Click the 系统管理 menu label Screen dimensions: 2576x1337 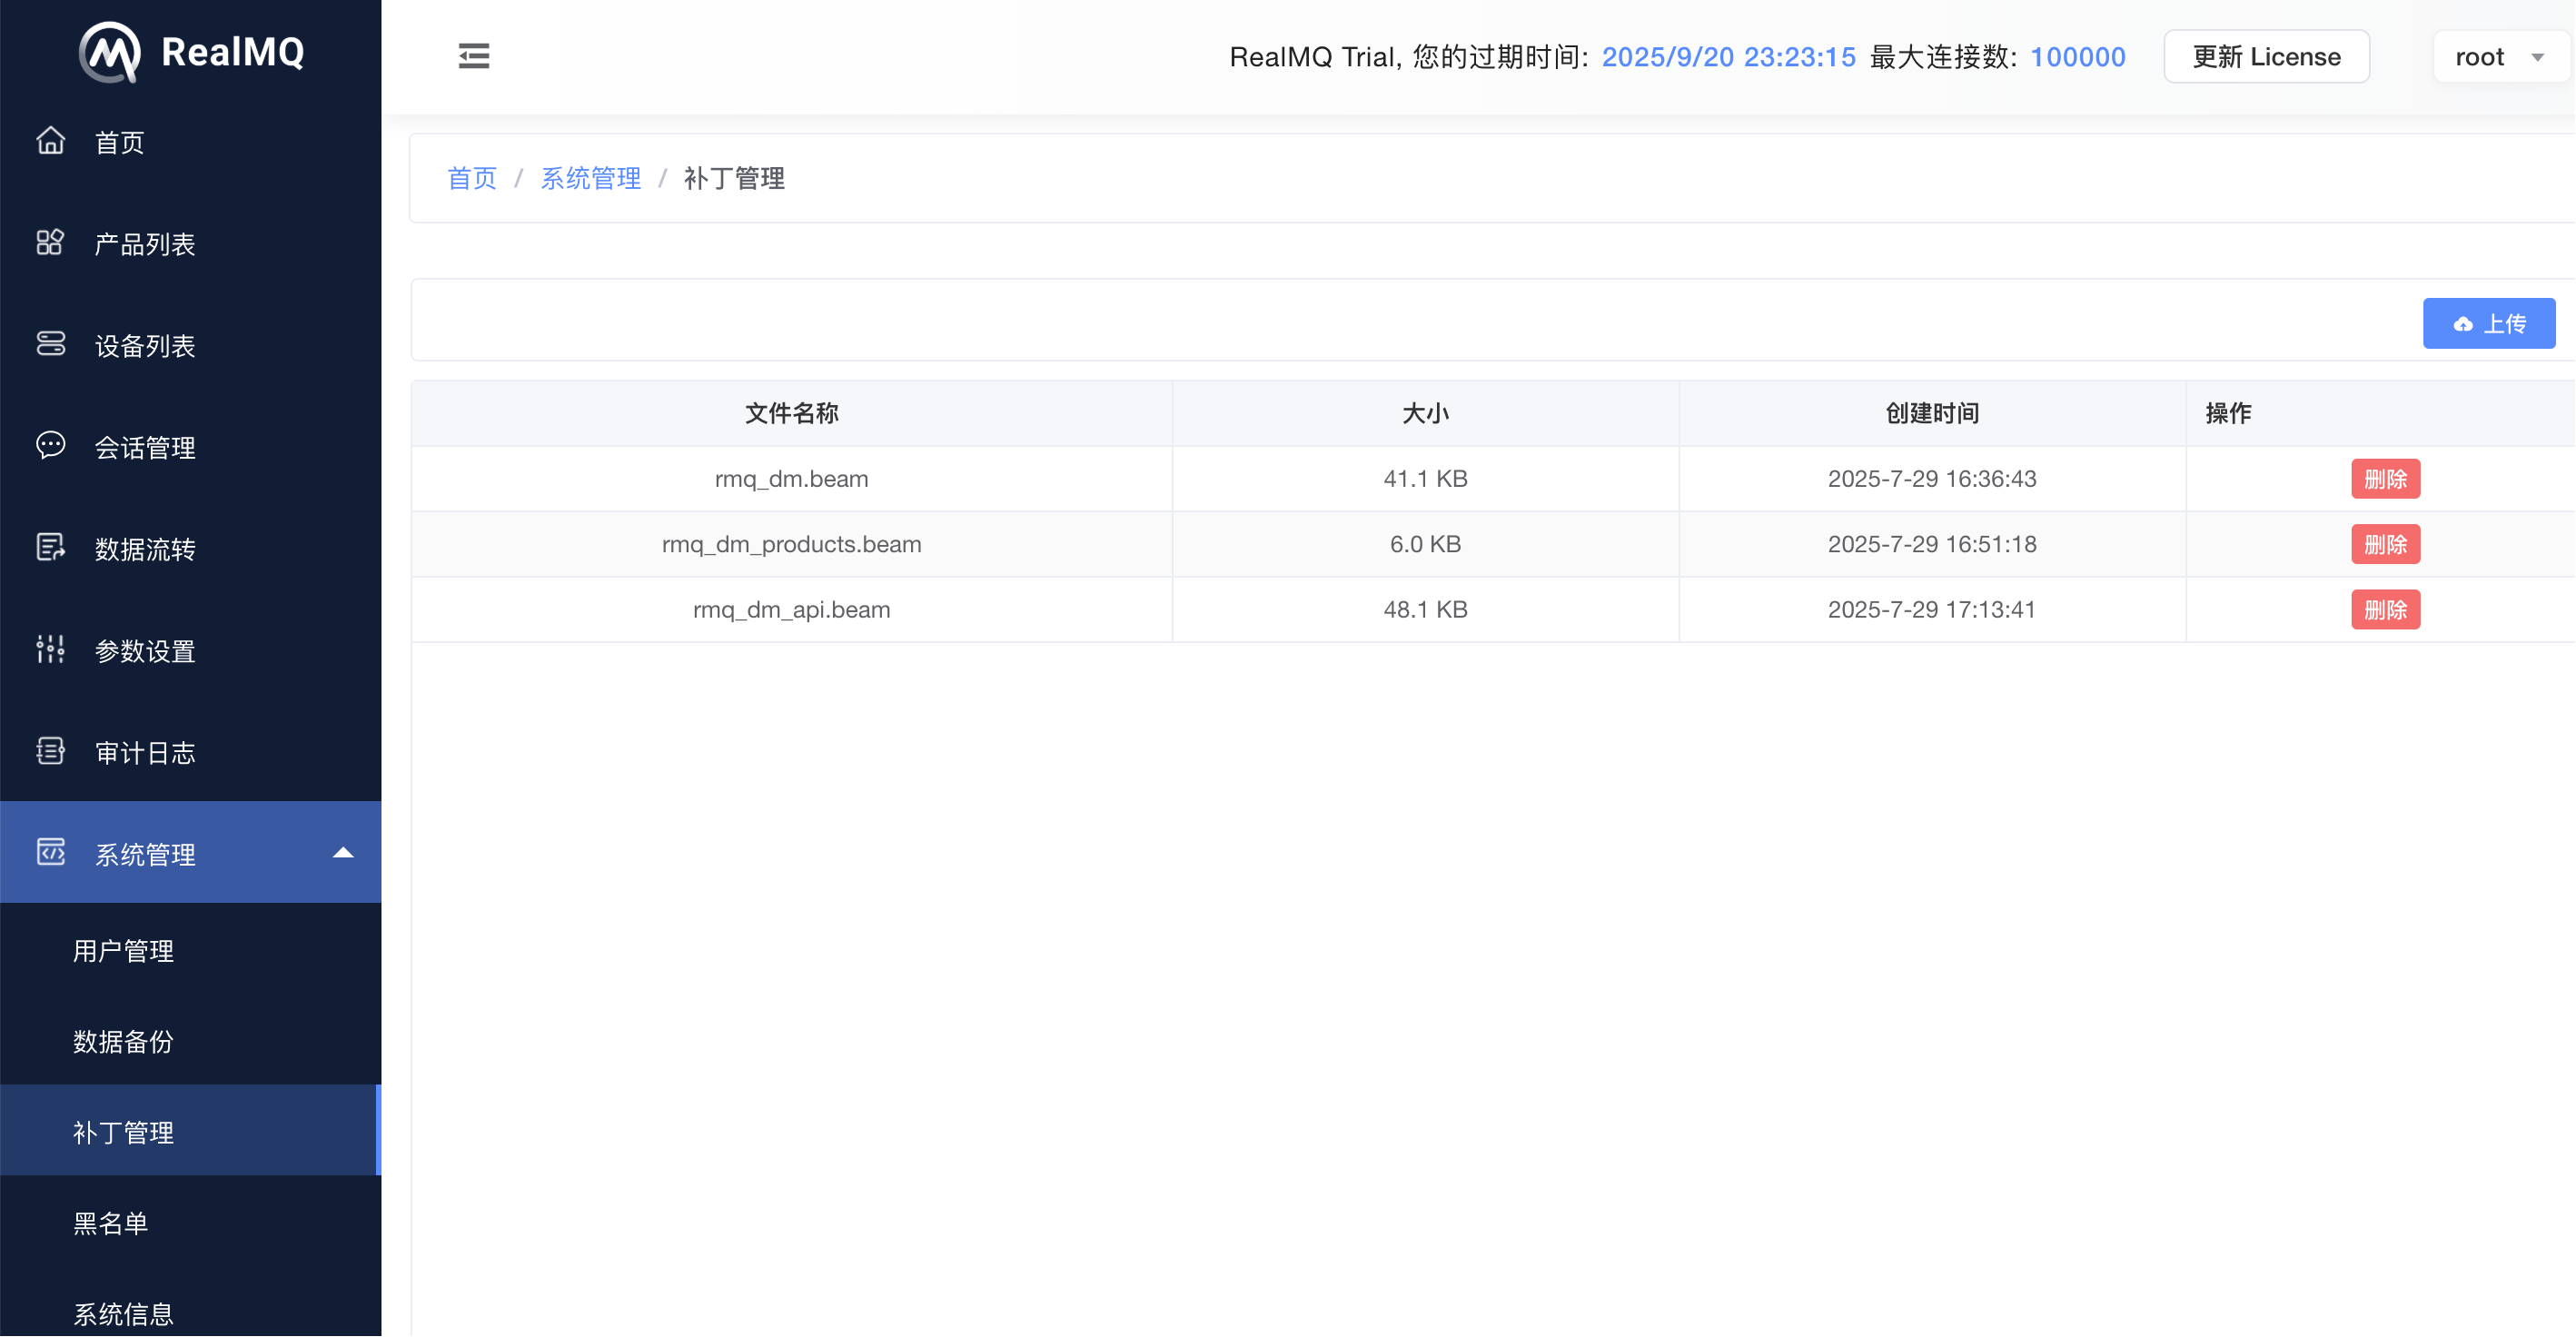[145, 855]
